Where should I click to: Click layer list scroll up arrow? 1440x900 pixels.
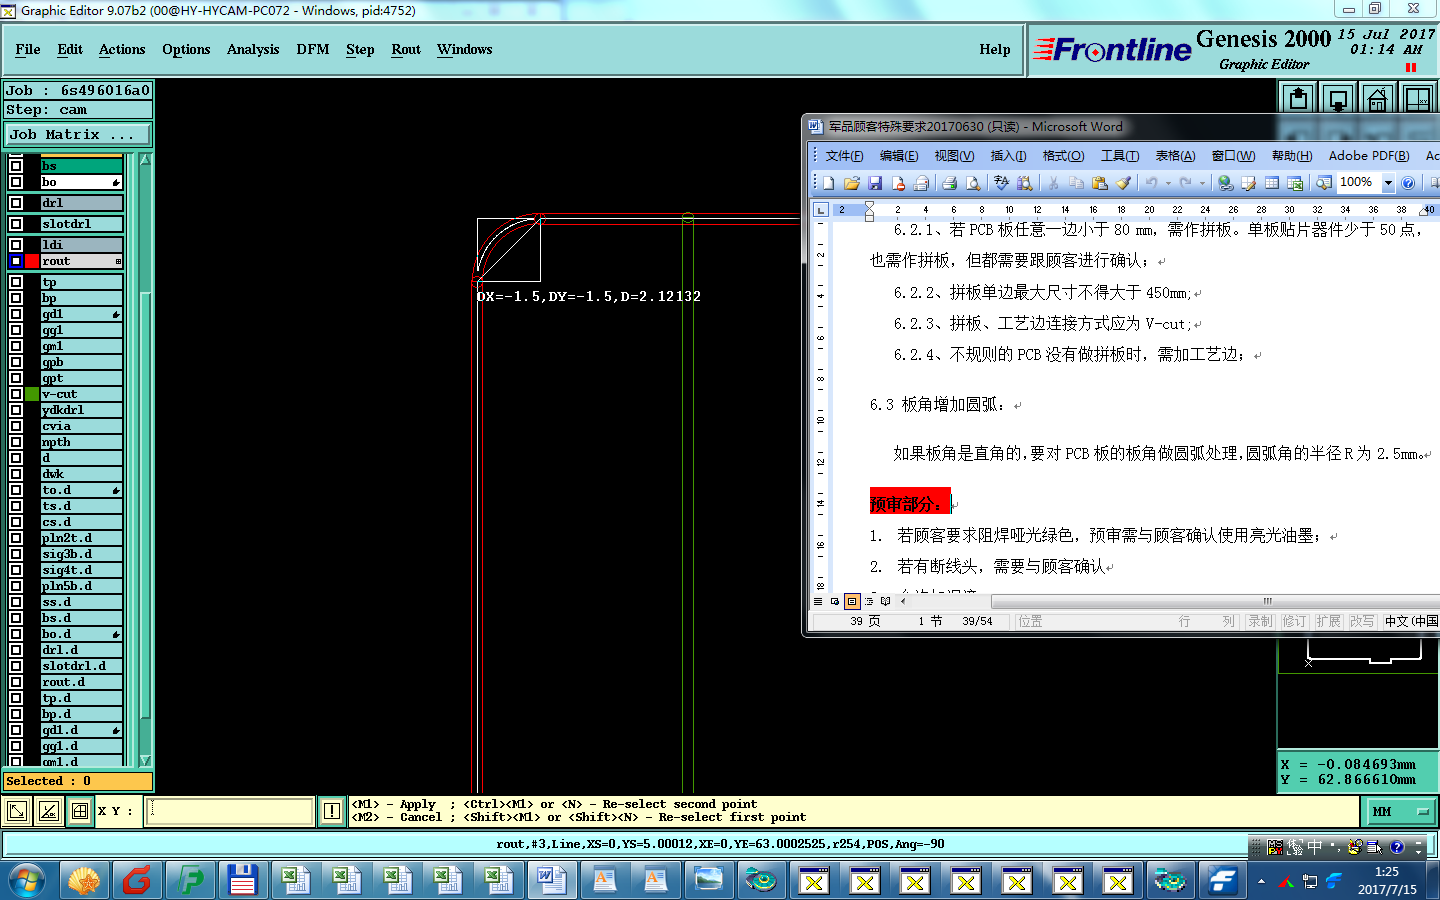[146, 160]
